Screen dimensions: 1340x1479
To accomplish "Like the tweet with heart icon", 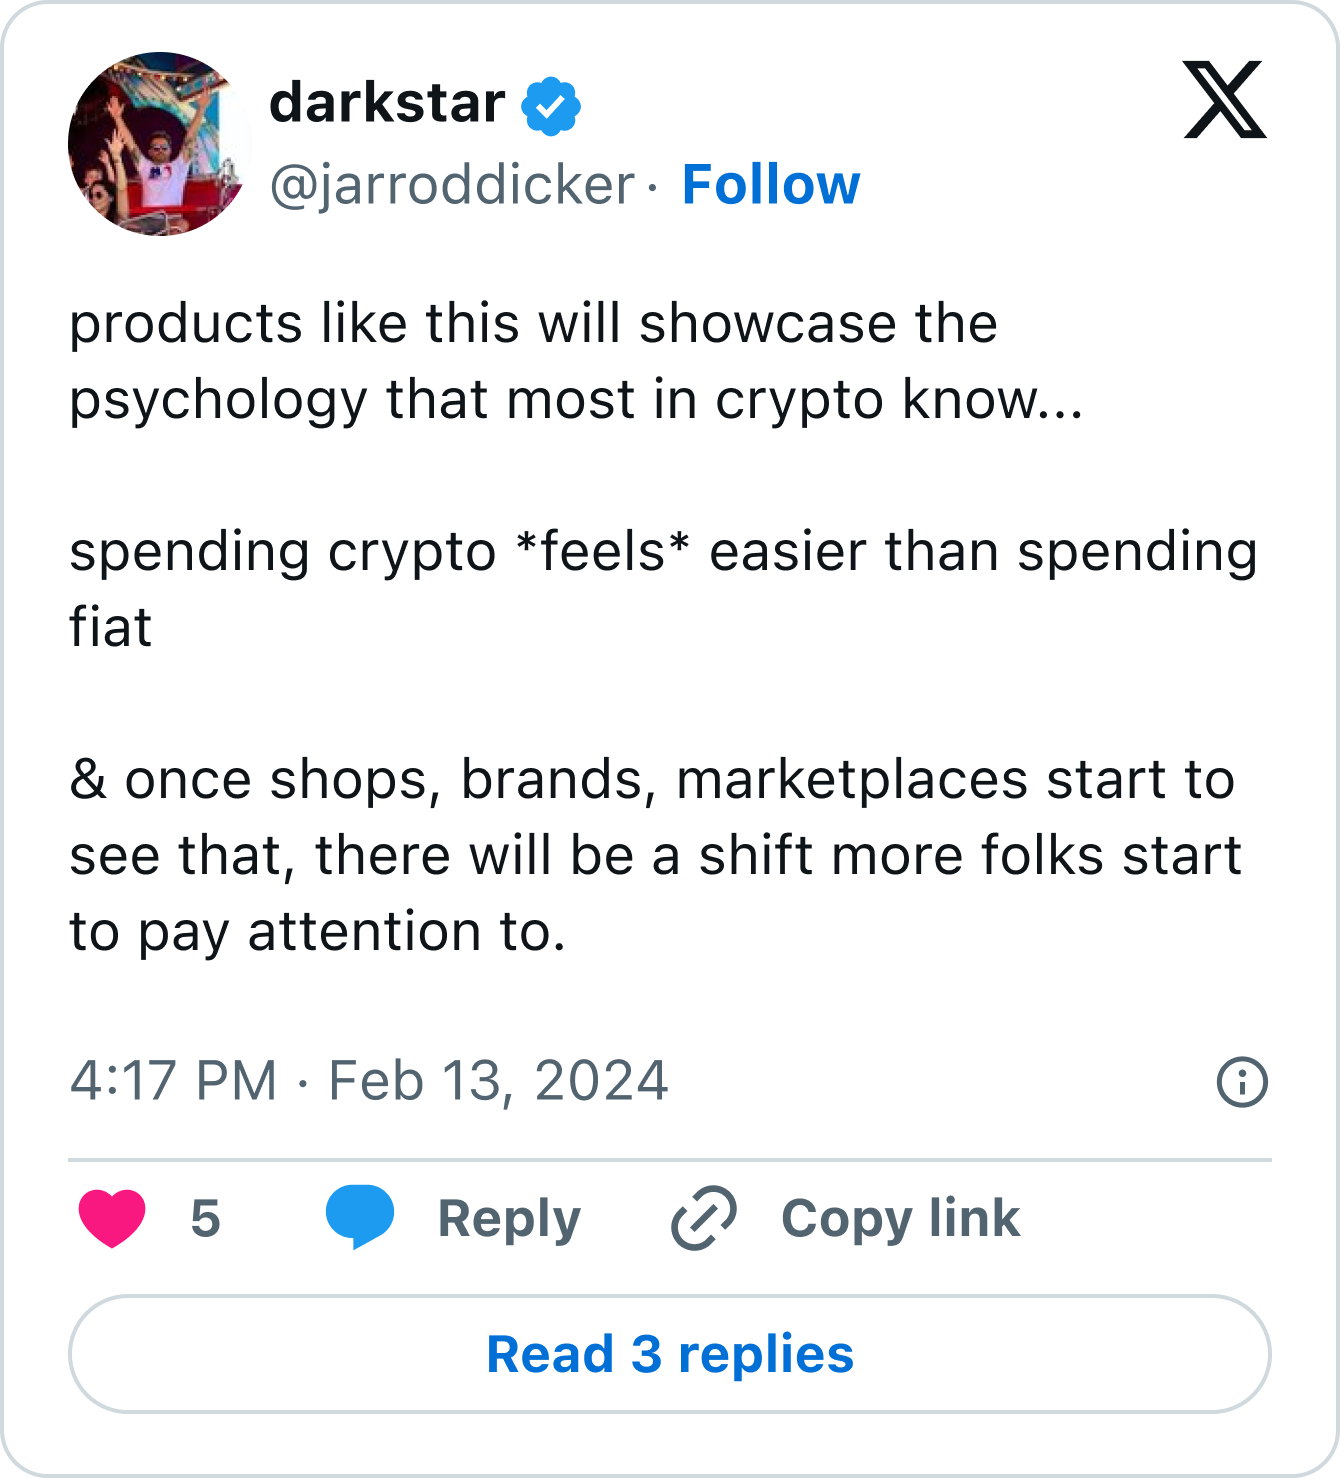I will point(112,1218).
